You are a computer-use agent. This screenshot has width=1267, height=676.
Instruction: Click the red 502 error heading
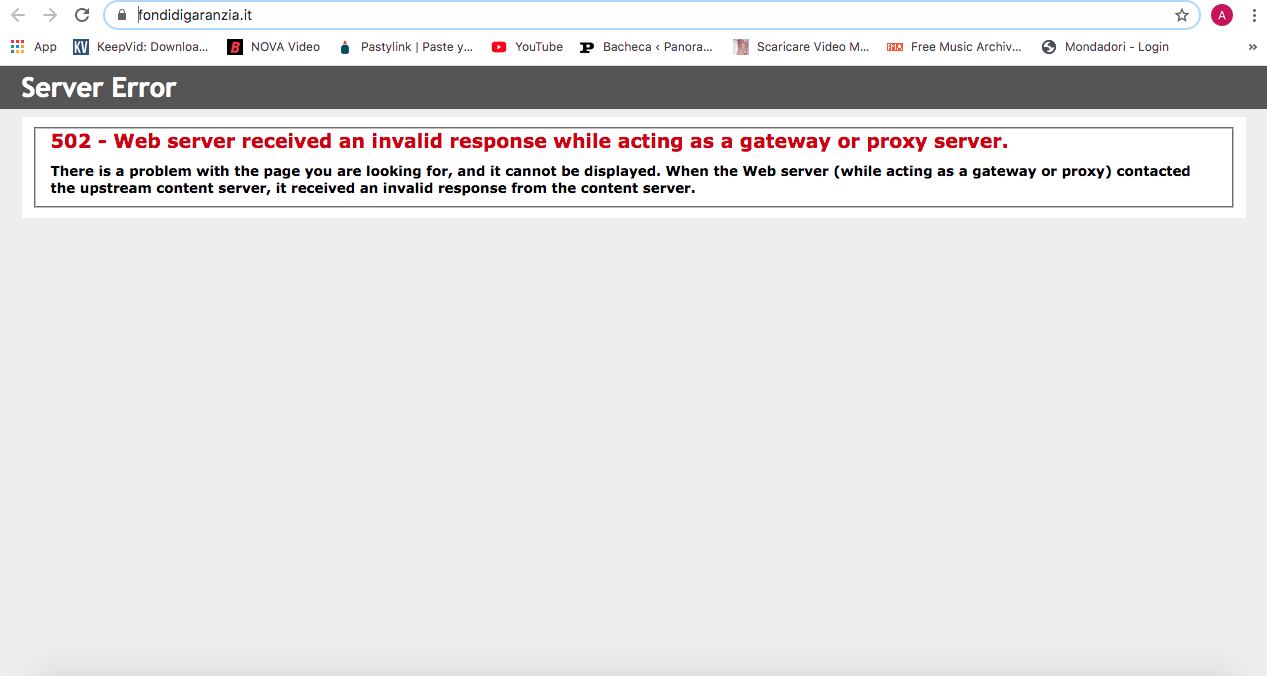(x=529, y=141)
